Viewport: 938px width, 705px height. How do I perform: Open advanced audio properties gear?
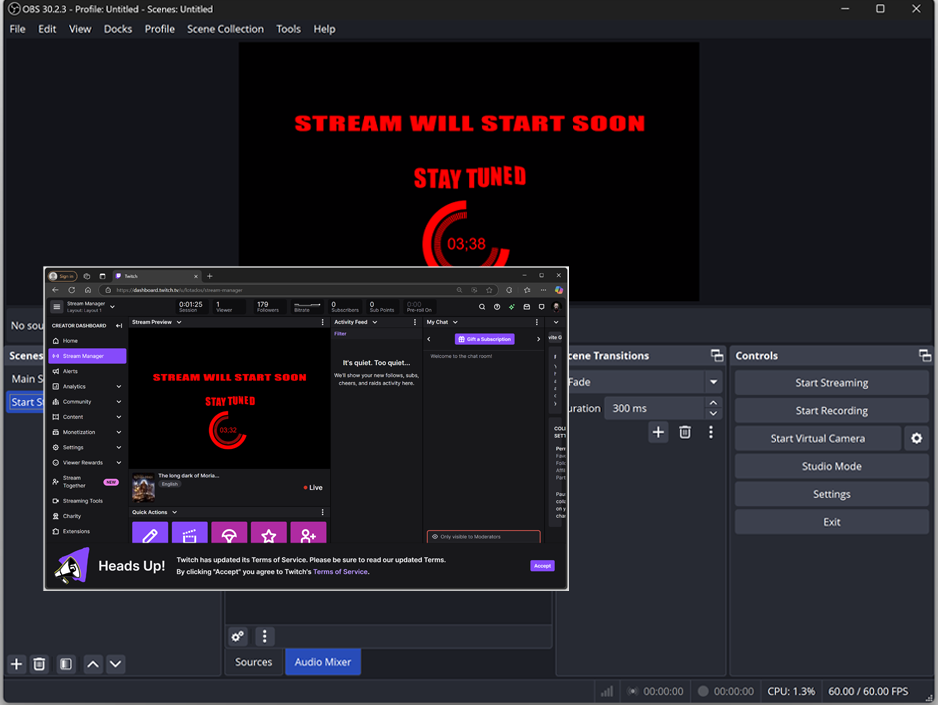238,636
